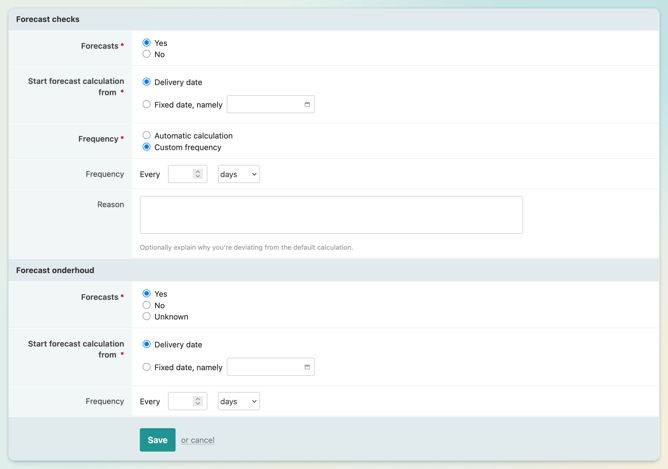Select Yes for Forecasts under Forecast checks

[x=147, y=43]
